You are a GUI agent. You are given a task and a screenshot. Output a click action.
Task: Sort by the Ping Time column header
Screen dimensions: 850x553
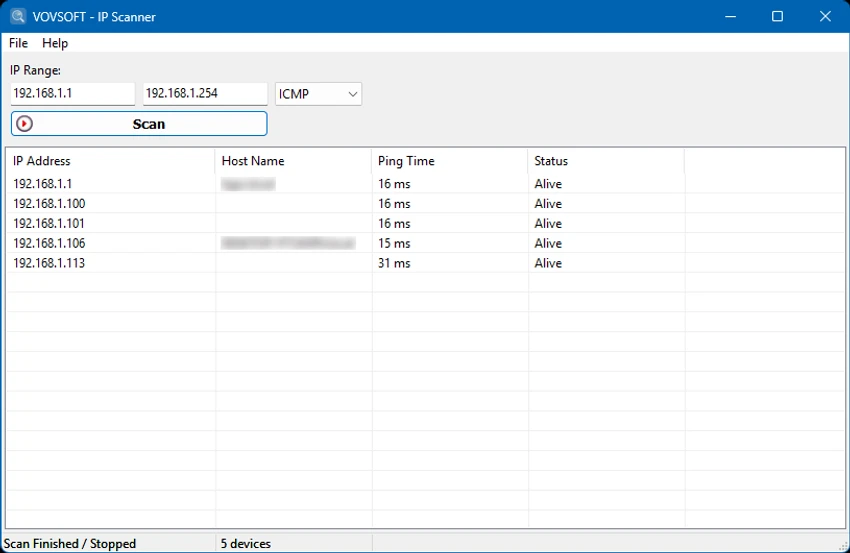(x=449, y=161)
